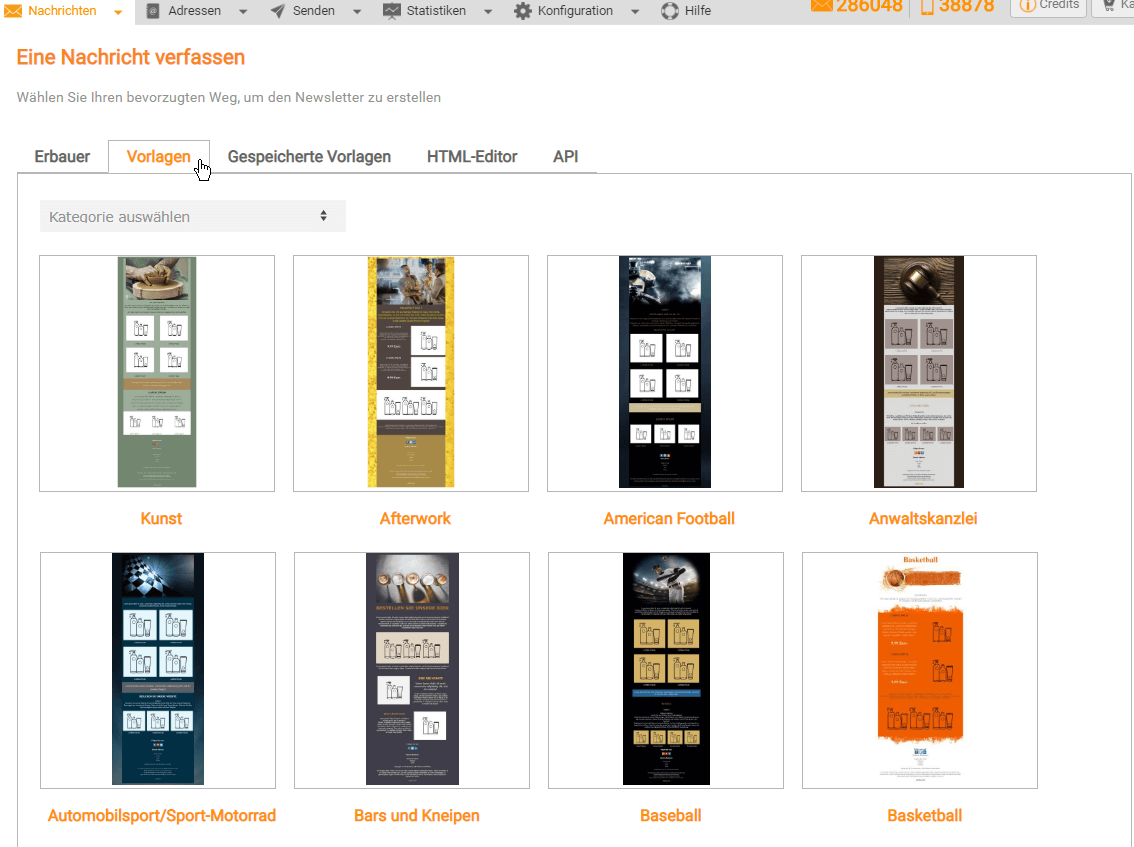1134x847 pixels.
Task: Click the orange email credits envelope icon
Action: [821, 6]
